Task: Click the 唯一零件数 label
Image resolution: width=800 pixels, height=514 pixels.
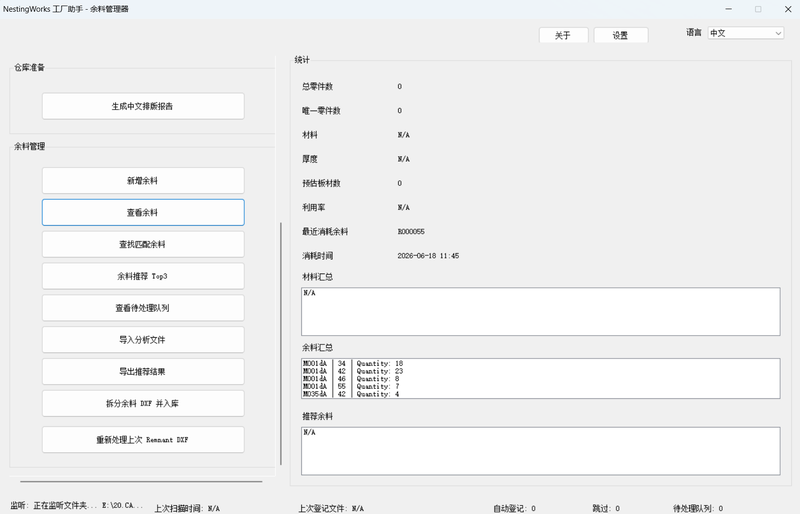Action: (321, 111)
